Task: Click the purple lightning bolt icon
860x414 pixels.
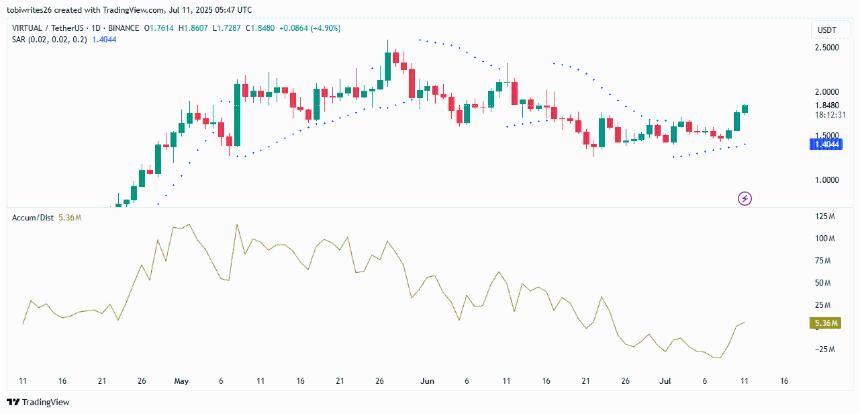Action: pos(744,198)
